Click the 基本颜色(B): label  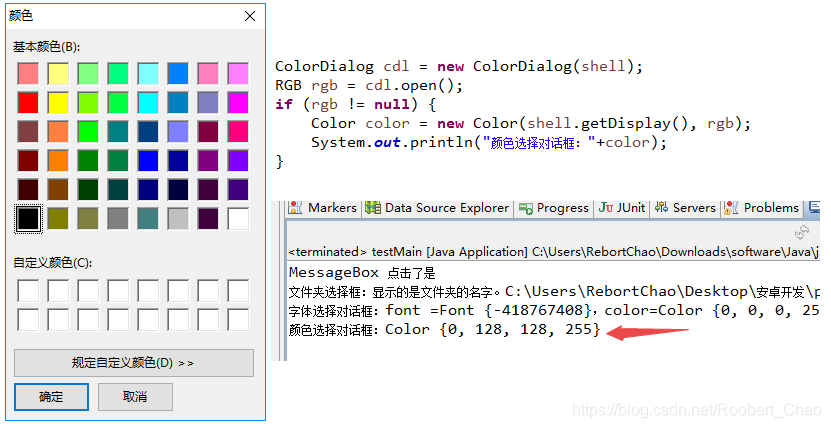[x=47, y=47]
